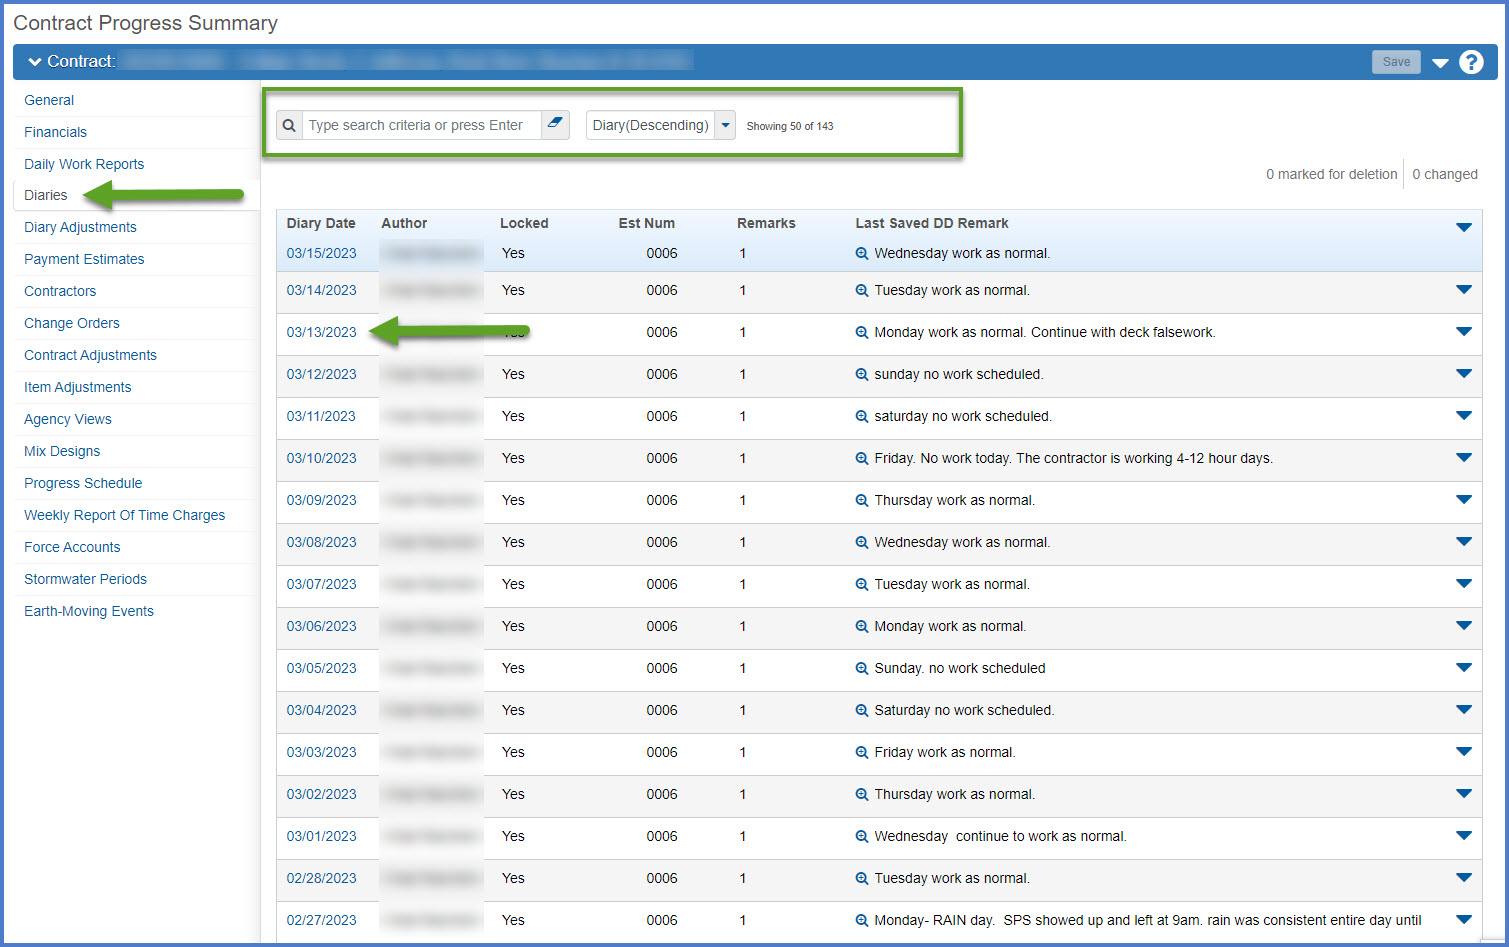View remark details for 03/13/2023 deck falsework

(x=862, y=333)
